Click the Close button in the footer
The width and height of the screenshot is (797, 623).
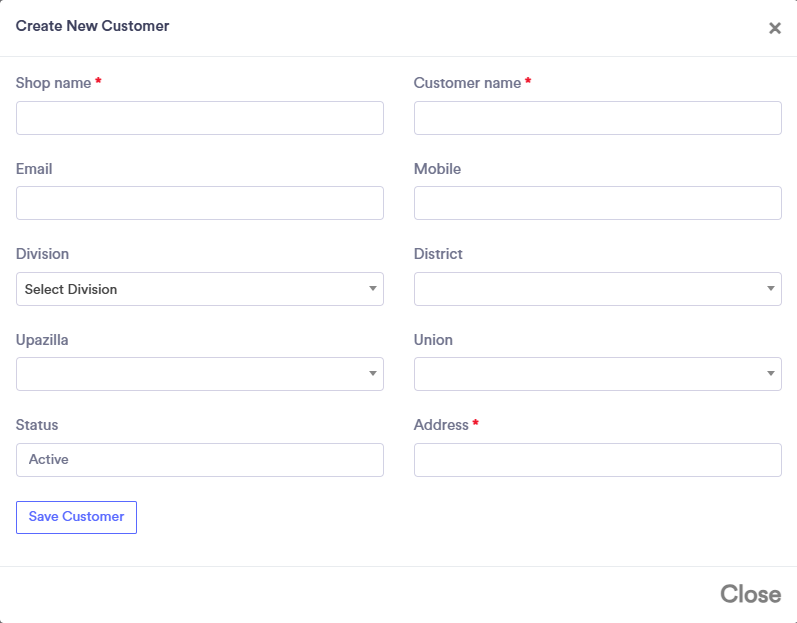(750, 594)
